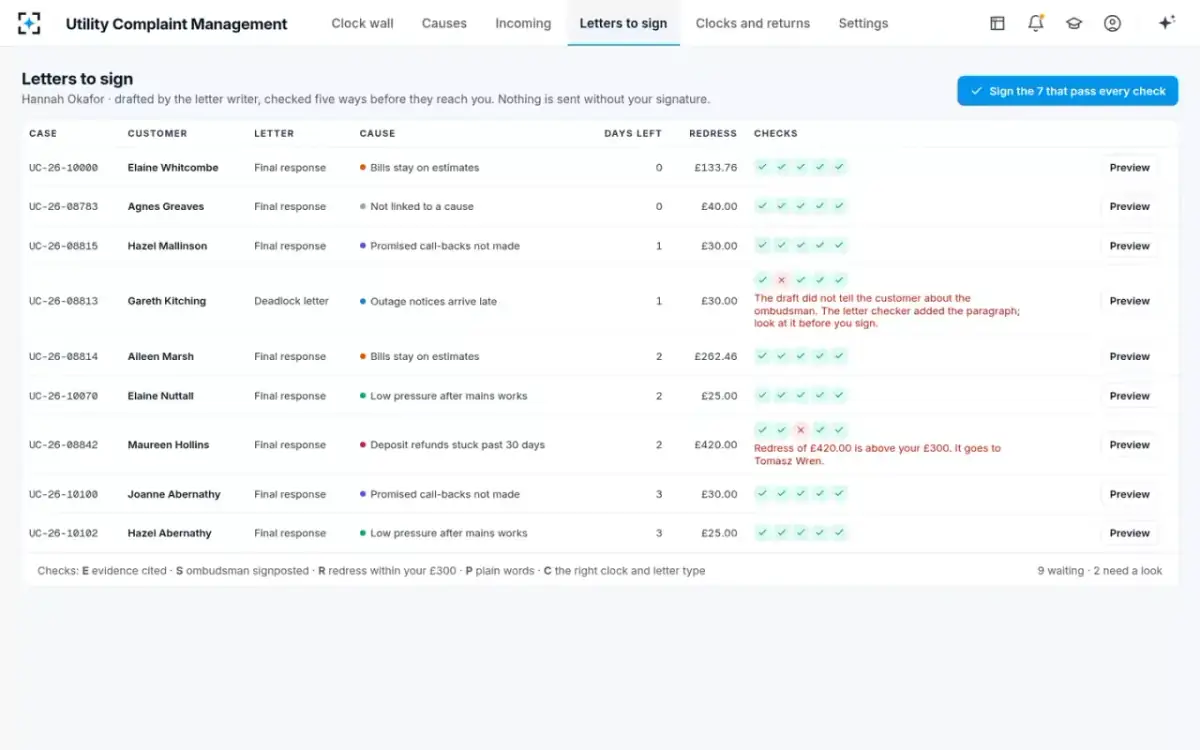Open Clocks and returns tab
Viewport: 1200px width, 750px height.
pyautogui.click(x=753, y=23)
